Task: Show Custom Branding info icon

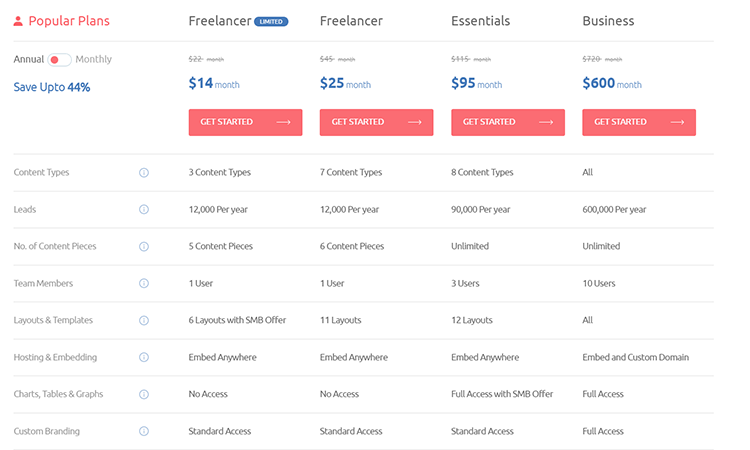Action: tap(143, 431)
